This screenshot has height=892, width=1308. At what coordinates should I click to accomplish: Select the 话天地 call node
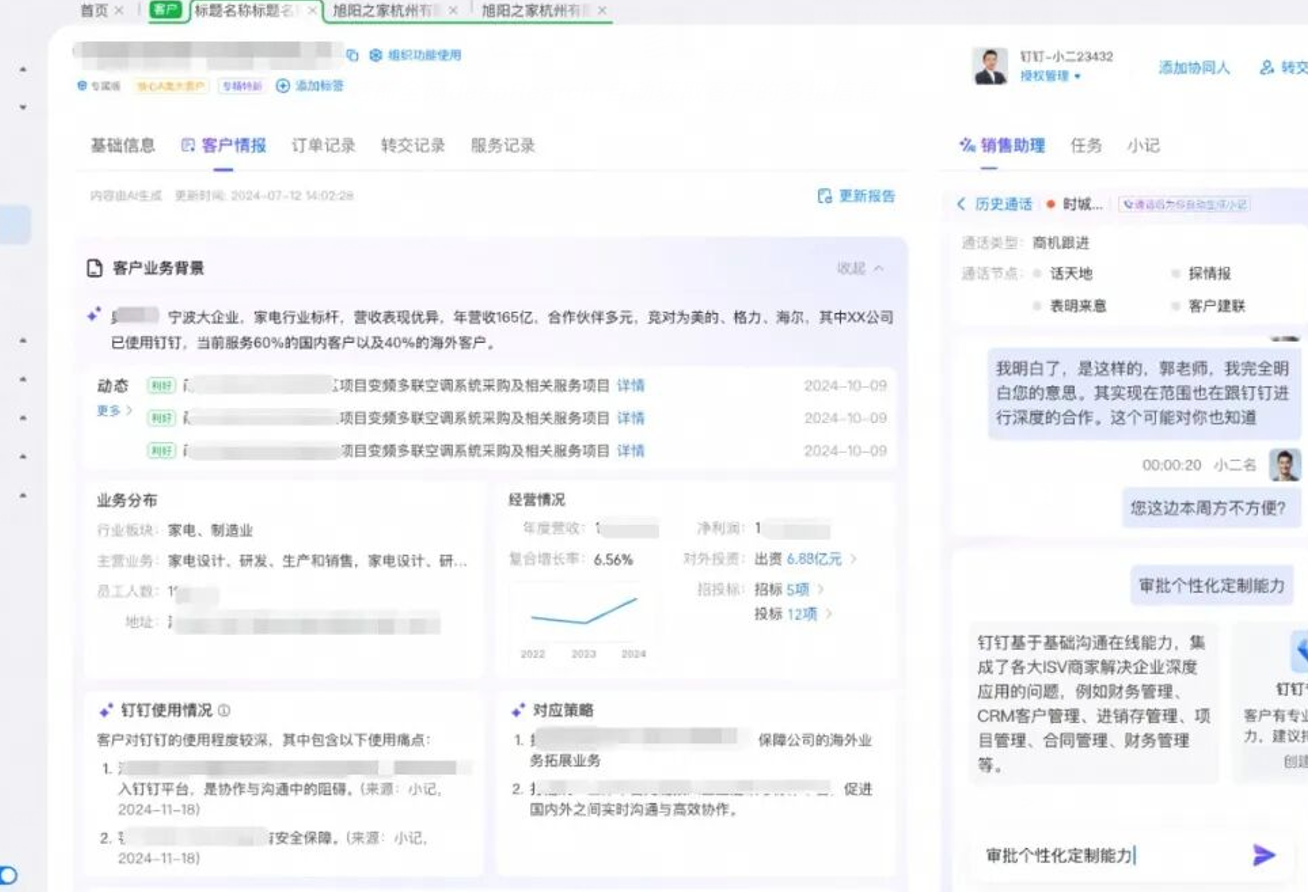click(1070, 273)
